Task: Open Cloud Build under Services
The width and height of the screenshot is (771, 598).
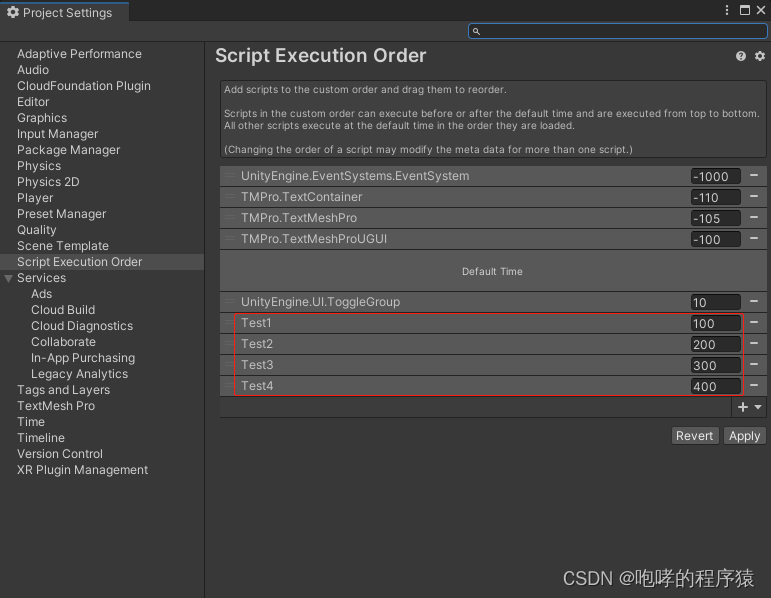Action: click(63, 310)
